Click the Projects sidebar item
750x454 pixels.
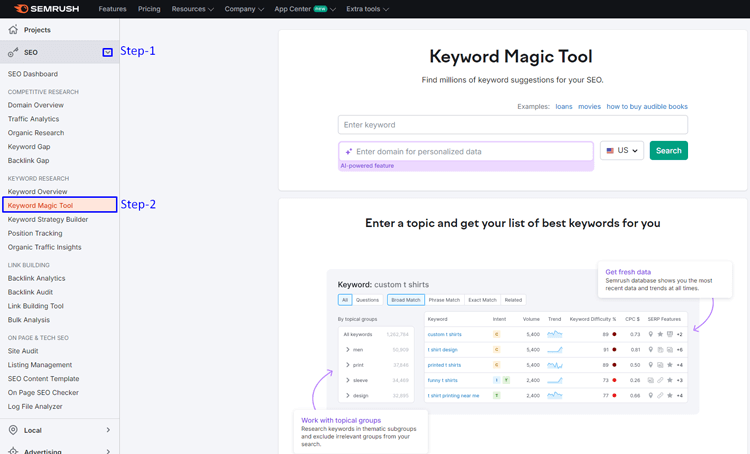coord(59,30)
